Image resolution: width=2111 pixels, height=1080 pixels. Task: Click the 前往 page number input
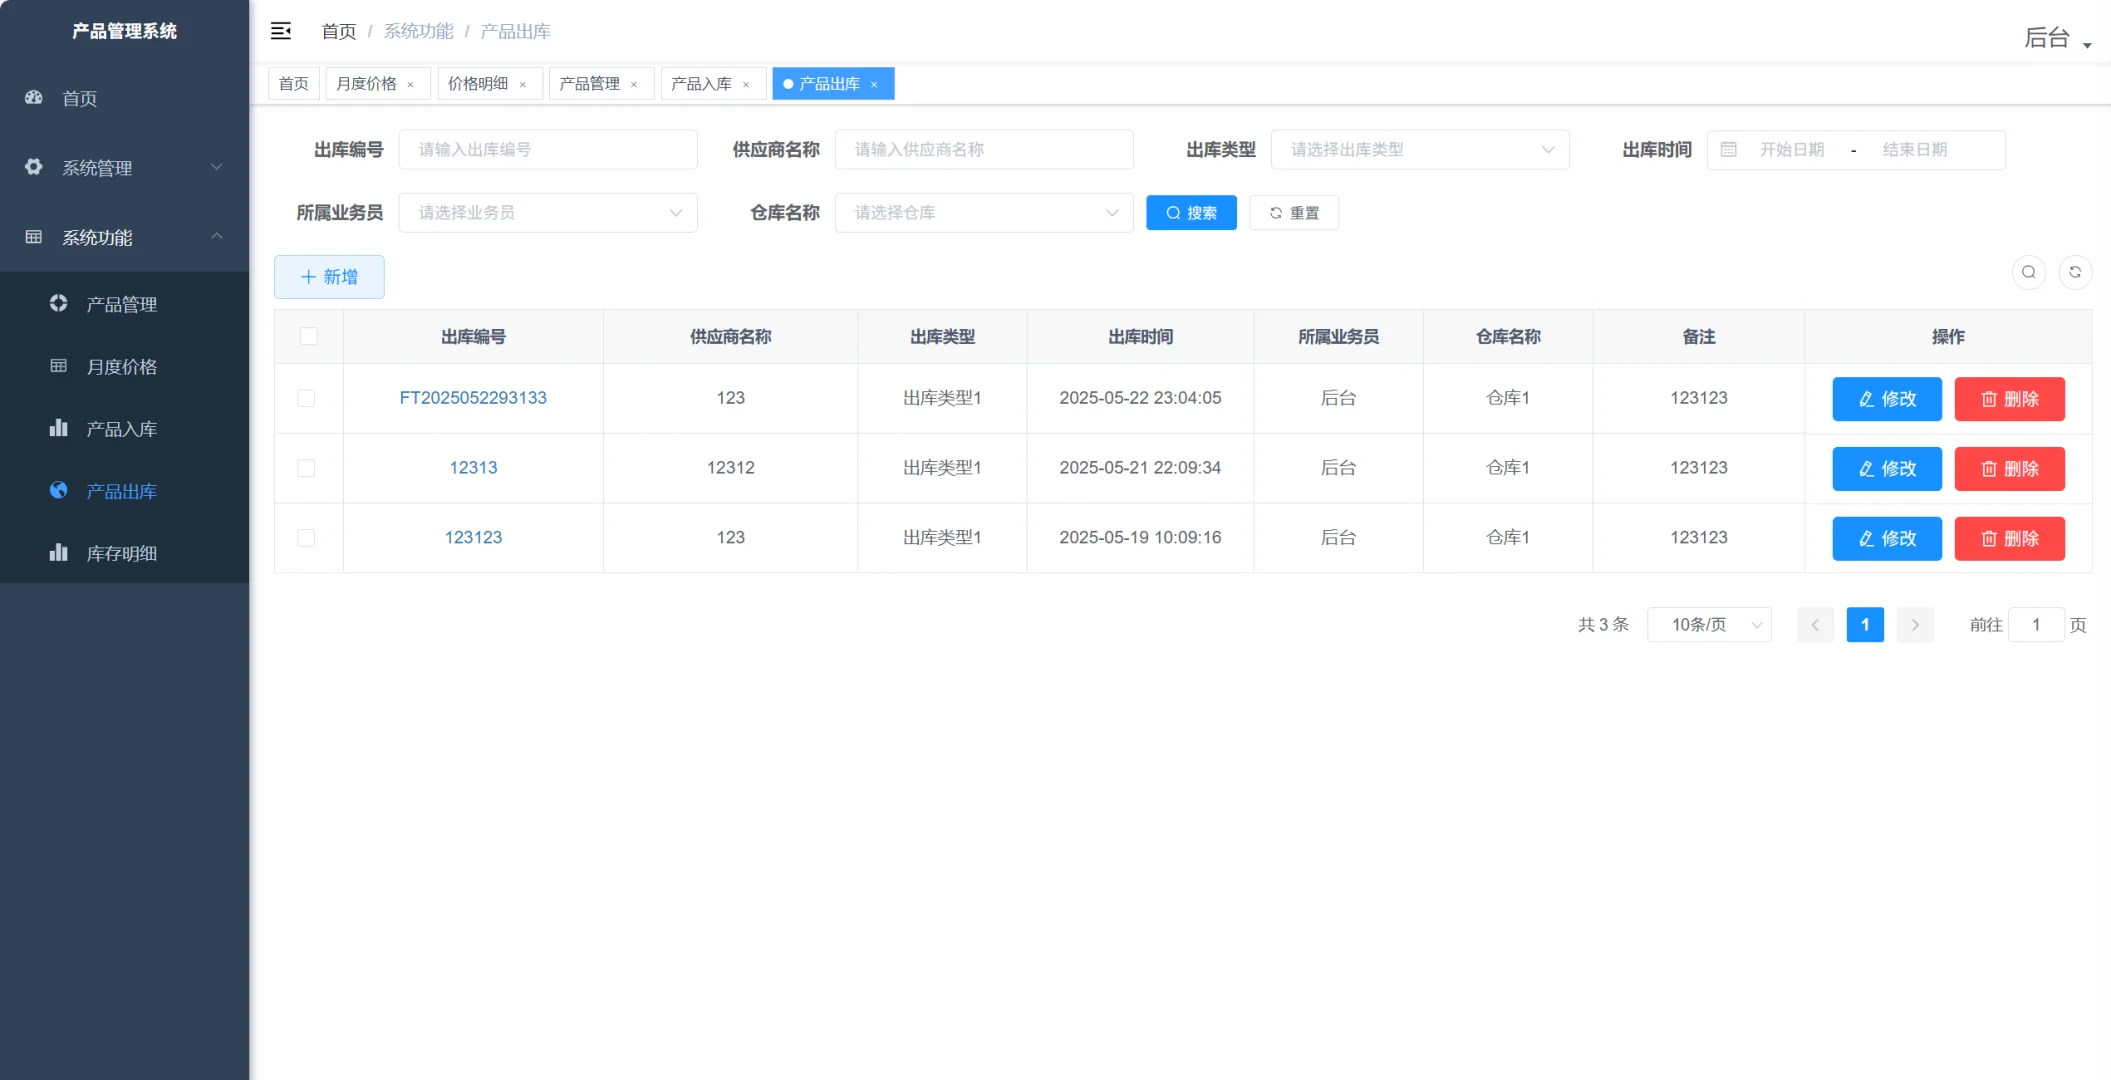(x=2037, y=624)
